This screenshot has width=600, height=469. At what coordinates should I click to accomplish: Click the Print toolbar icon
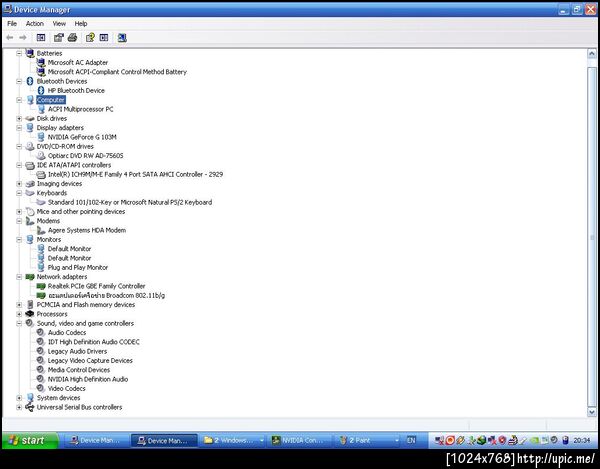click(x=72, y=37)
